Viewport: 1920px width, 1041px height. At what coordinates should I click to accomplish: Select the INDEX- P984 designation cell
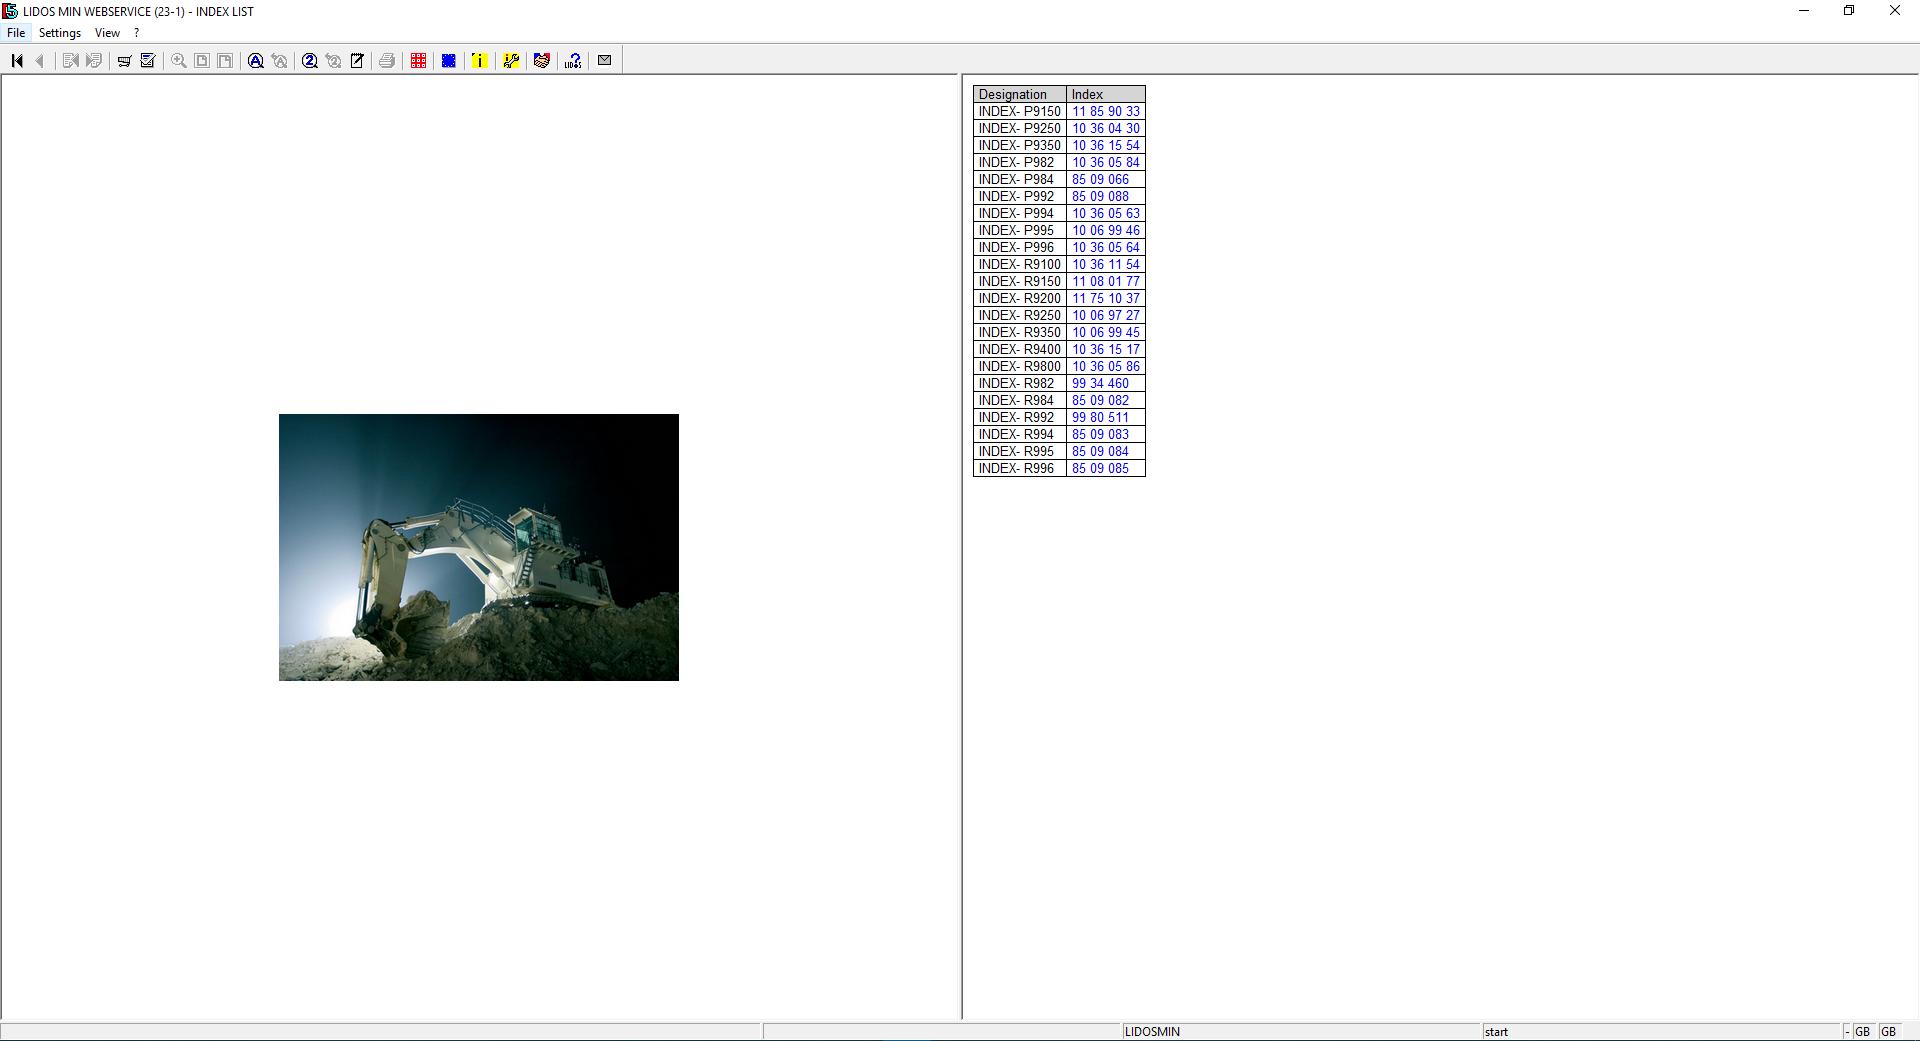[1020, 180]
